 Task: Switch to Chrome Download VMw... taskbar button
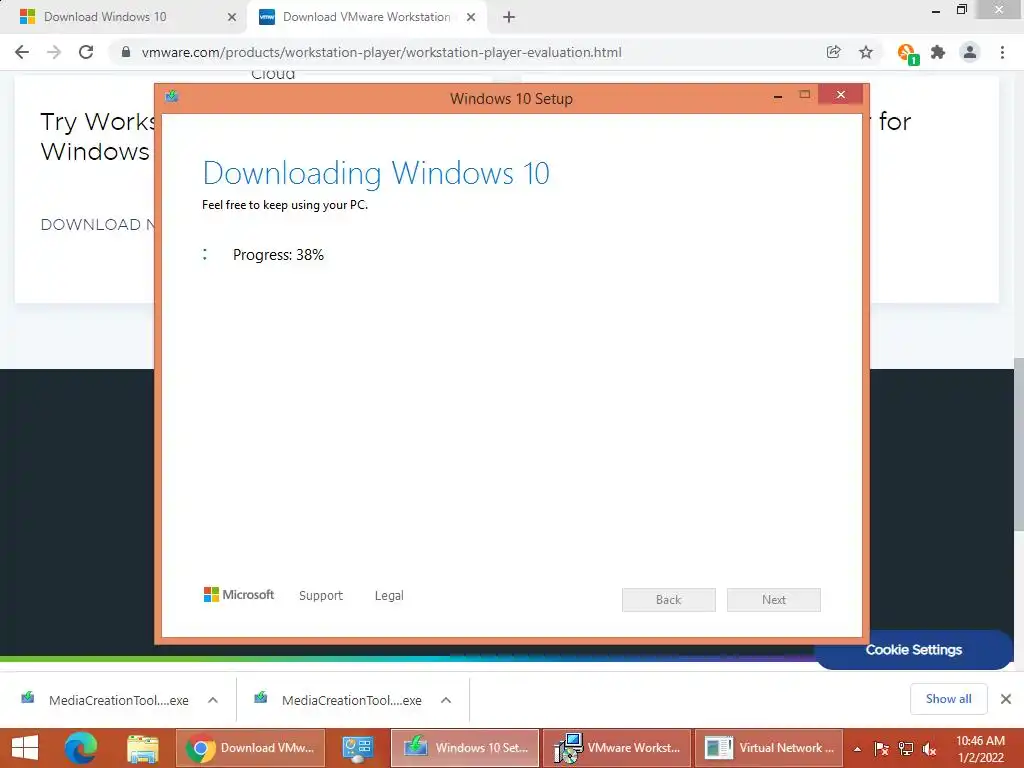(250, 748)
